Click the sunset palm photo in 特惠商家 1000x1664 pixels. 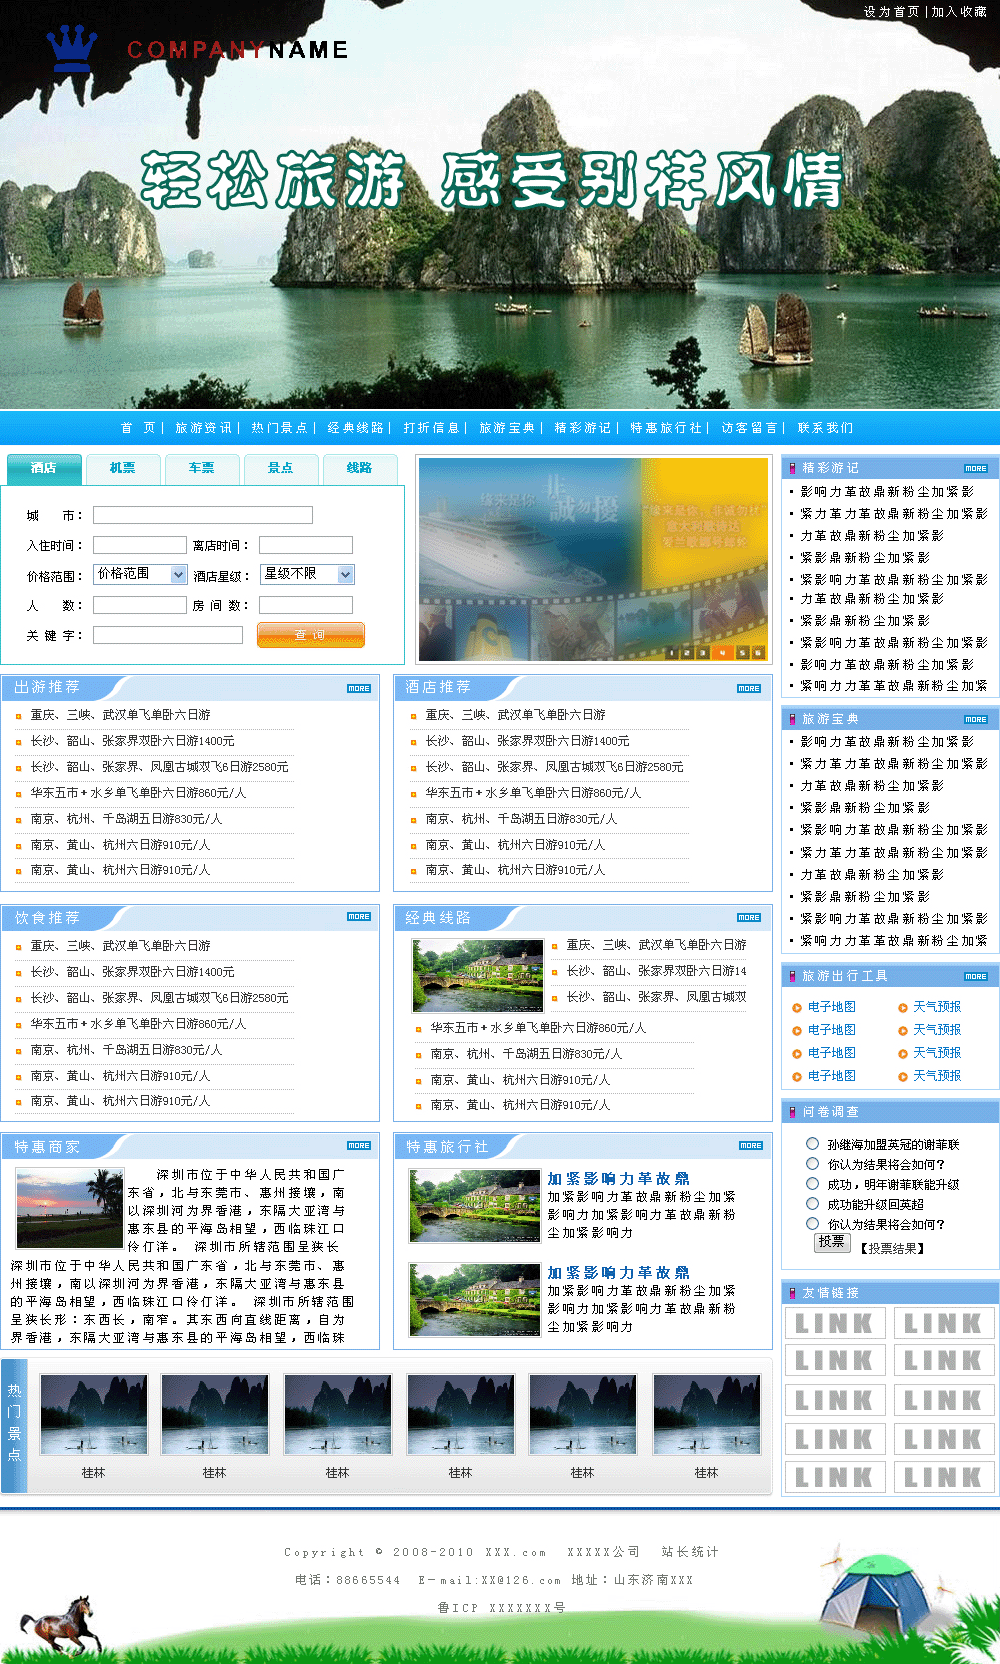(x=69, y=1208)
